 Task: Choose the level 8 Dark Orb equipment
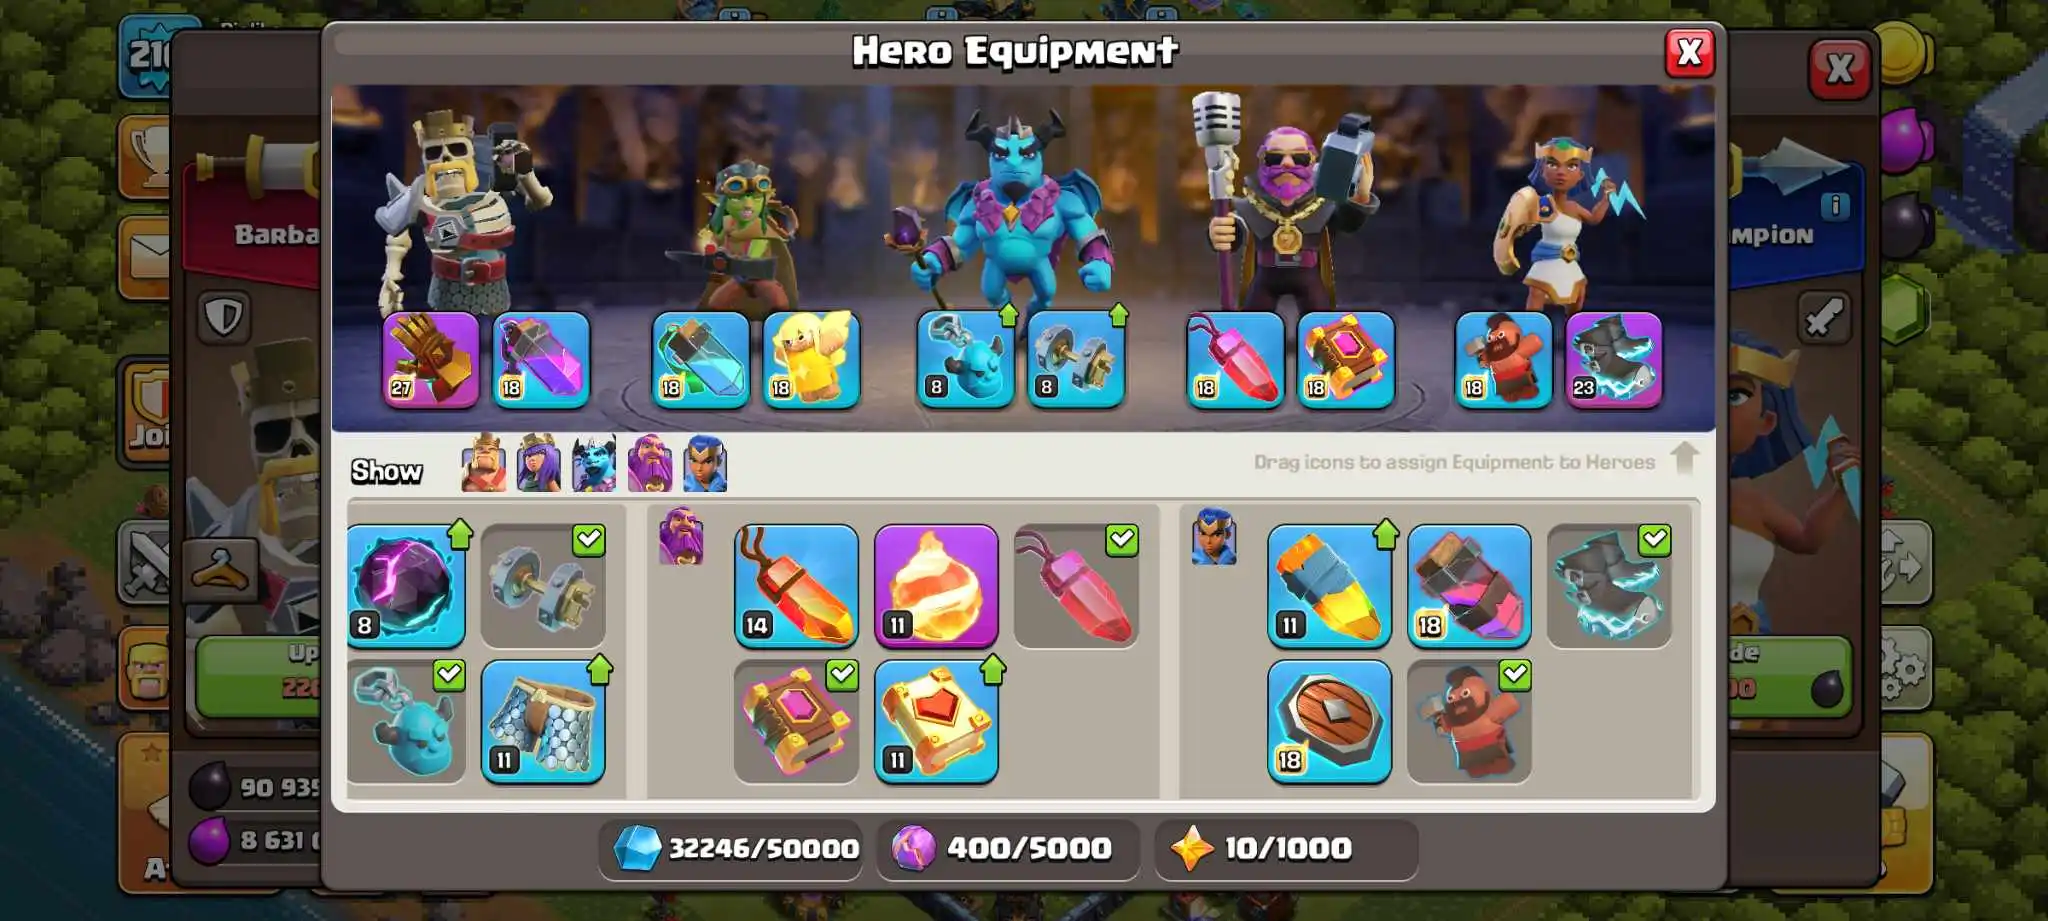pyautogui.click(x=406, y=586)
